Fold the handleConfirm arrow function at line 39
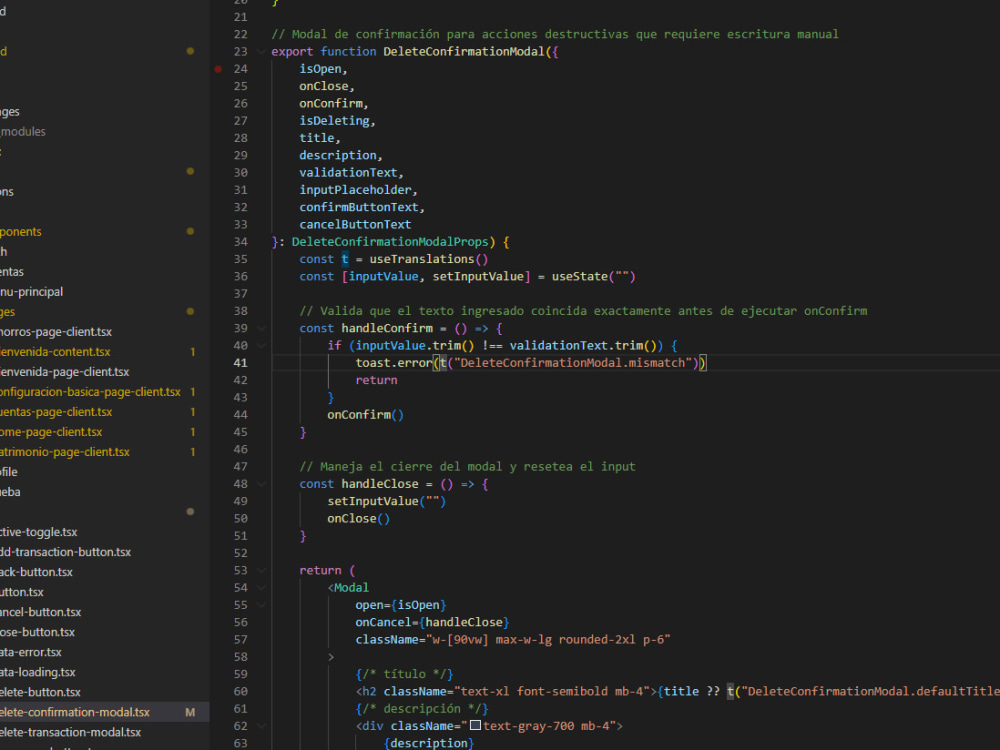This screenshot has height=750, width=1000. (x=261, y=328)
